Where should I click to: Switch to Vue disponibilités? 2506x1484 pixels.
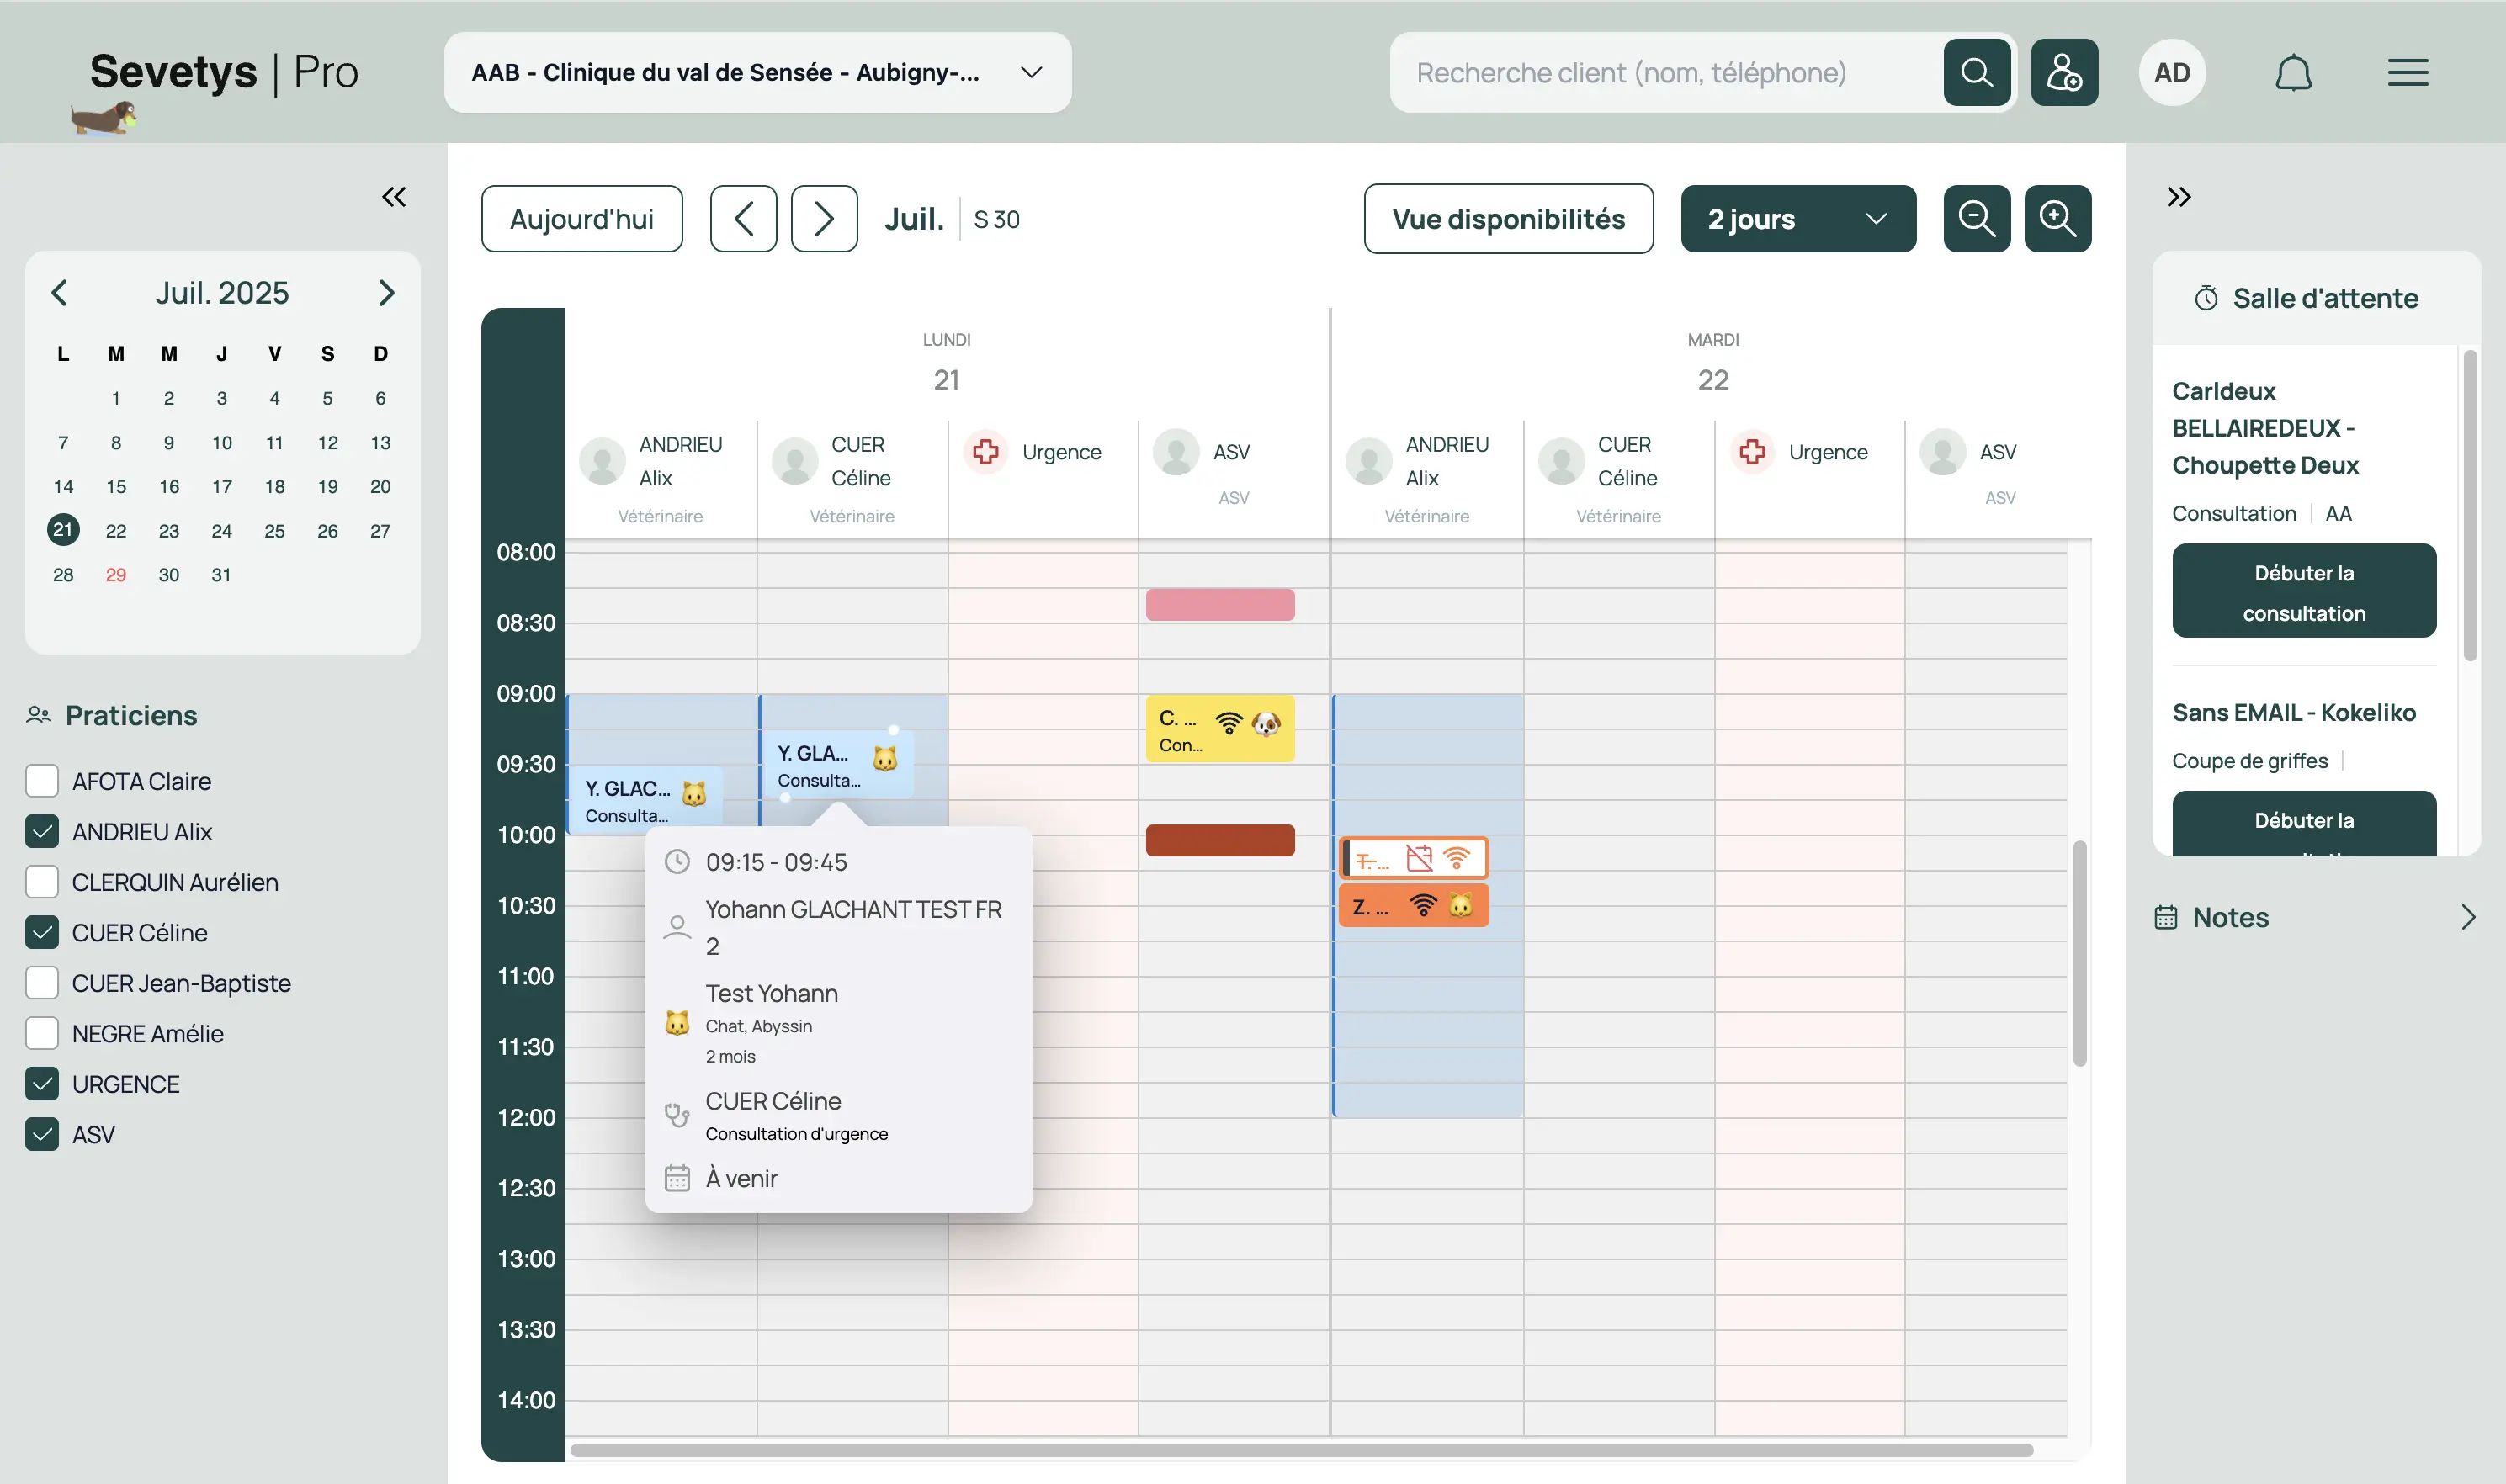[1507, 218]
